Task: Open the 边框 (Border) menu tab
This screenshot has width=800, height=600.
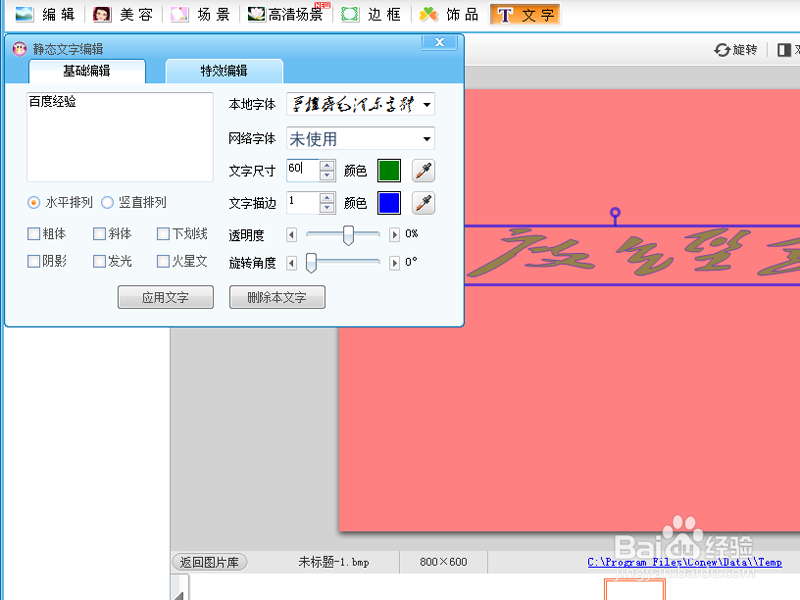Action: (x=372, y=14)
